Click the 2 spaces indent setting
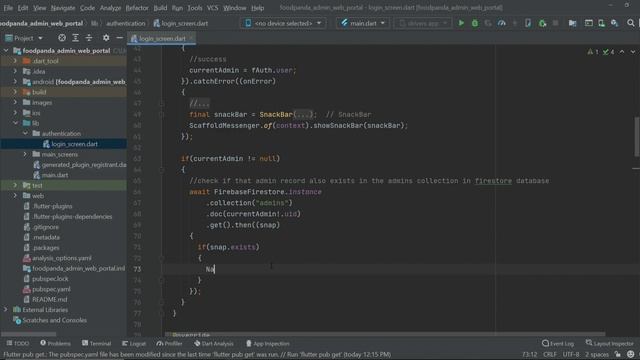 pyautogui.click(x=597, y=354)
